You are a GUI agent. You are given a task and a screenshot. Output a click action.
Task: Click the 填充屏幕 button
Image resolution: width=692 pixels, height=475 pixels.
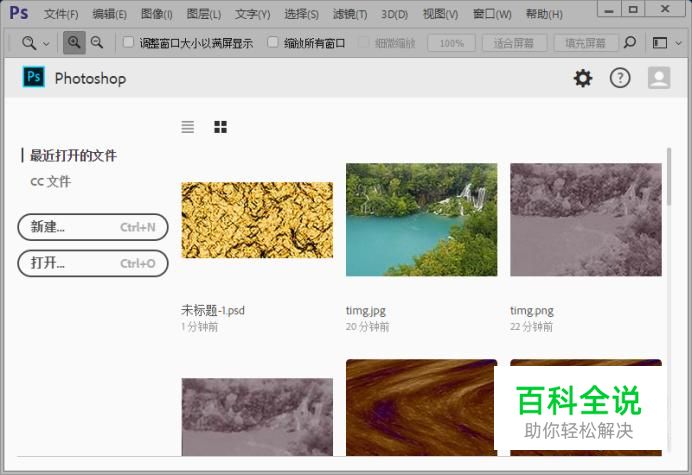coord(585,43)
